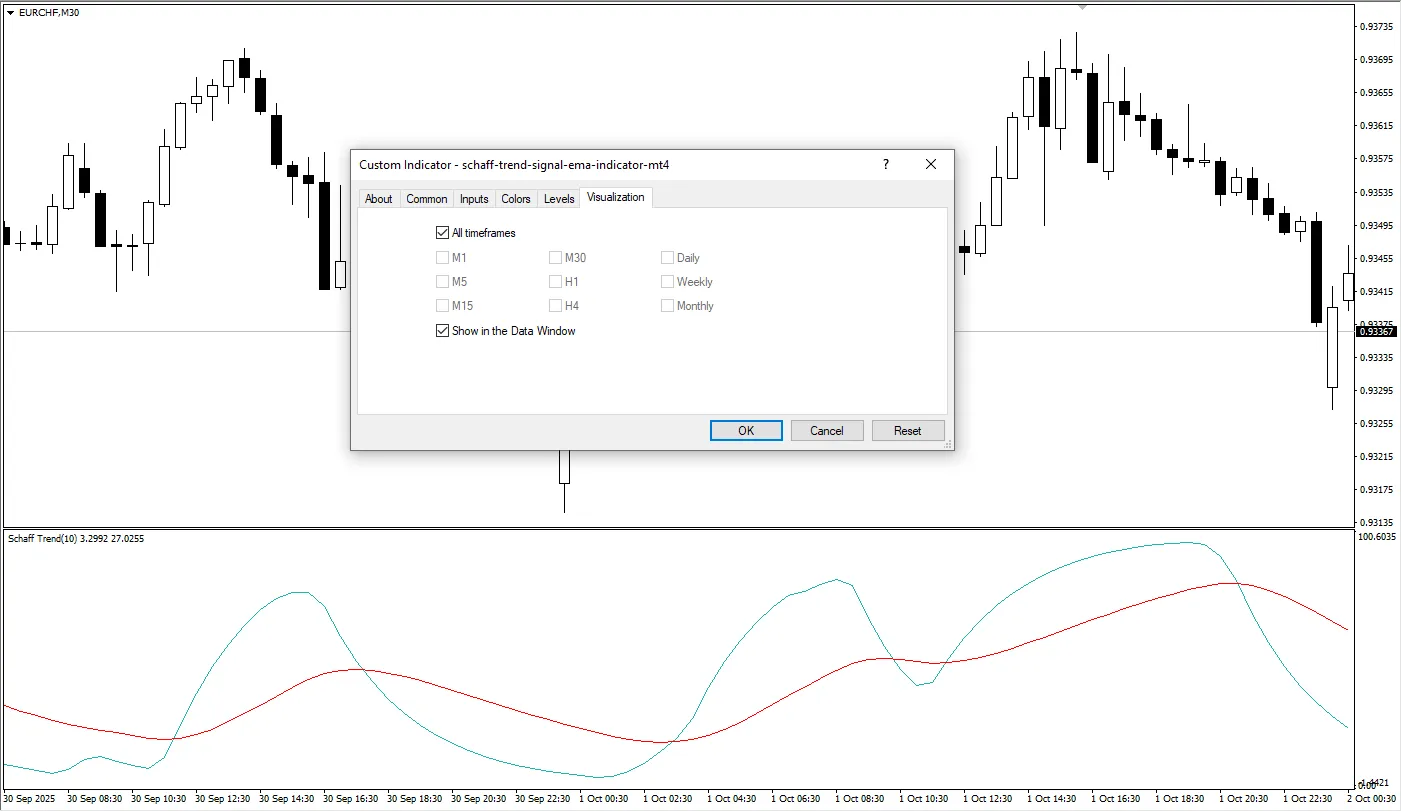This screenshot has height=811, width=1401.
Task: Confirm settings with the OK button
Action: point(745,429)
